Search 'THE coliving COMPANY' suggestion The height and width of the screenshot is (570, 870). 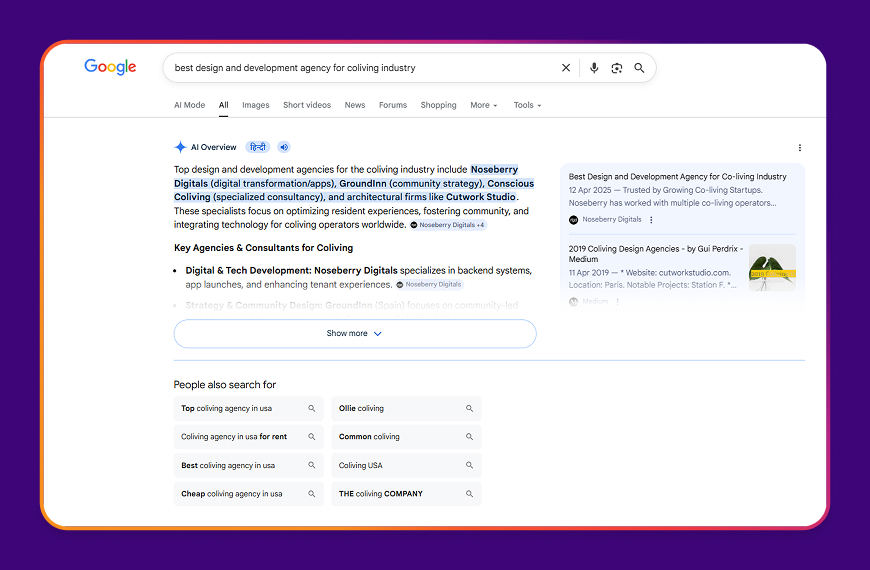tap(406, 494)
